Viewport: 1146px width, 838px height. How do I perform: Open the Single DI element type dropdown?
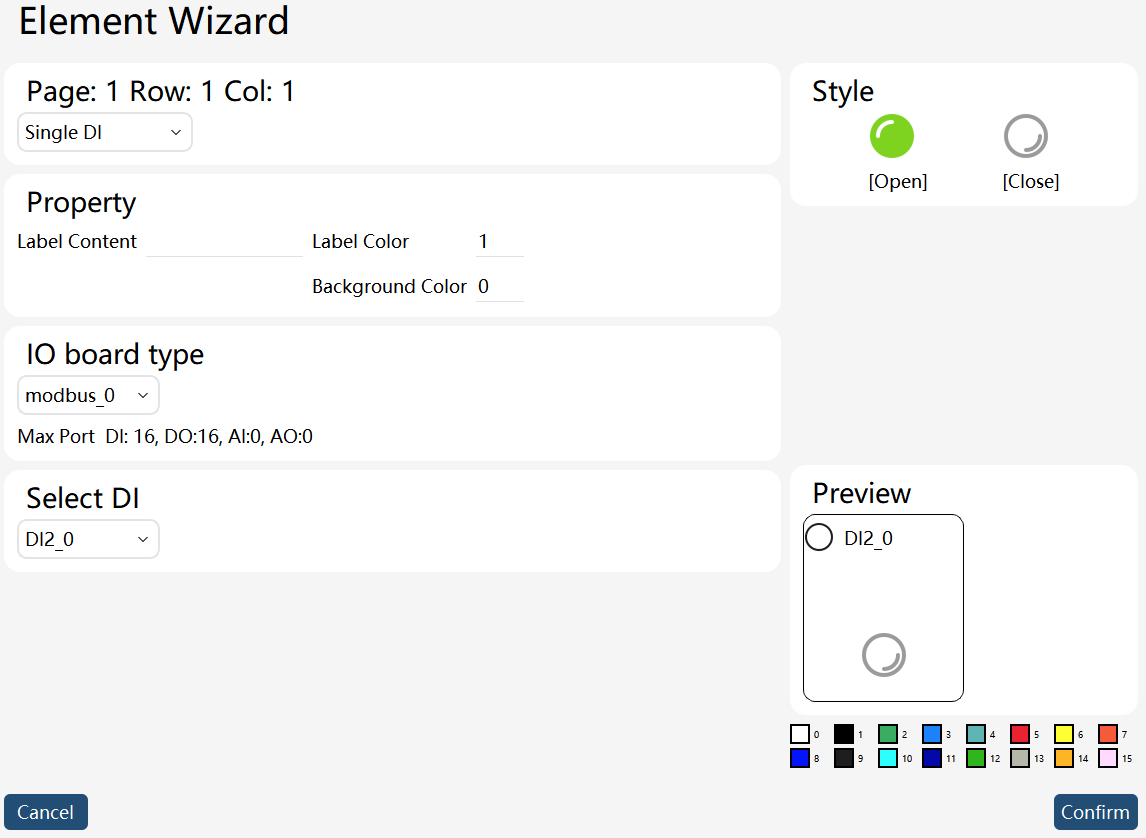(x=105, y=132)
